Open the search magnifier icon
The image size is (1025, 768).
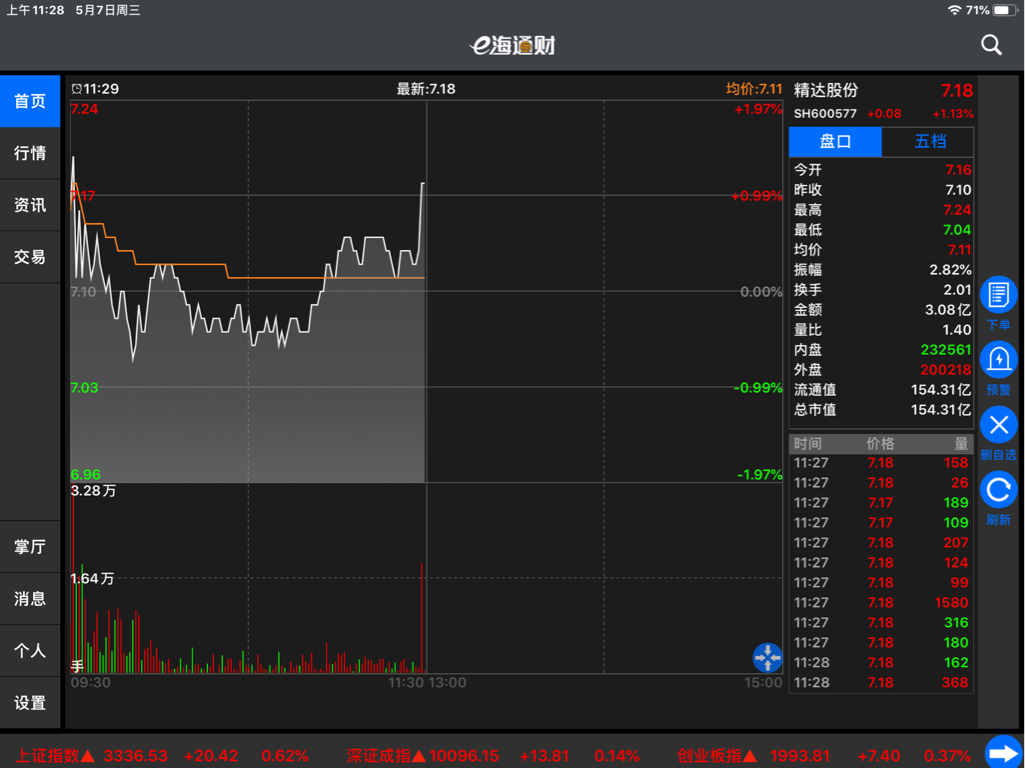point(991,45)
